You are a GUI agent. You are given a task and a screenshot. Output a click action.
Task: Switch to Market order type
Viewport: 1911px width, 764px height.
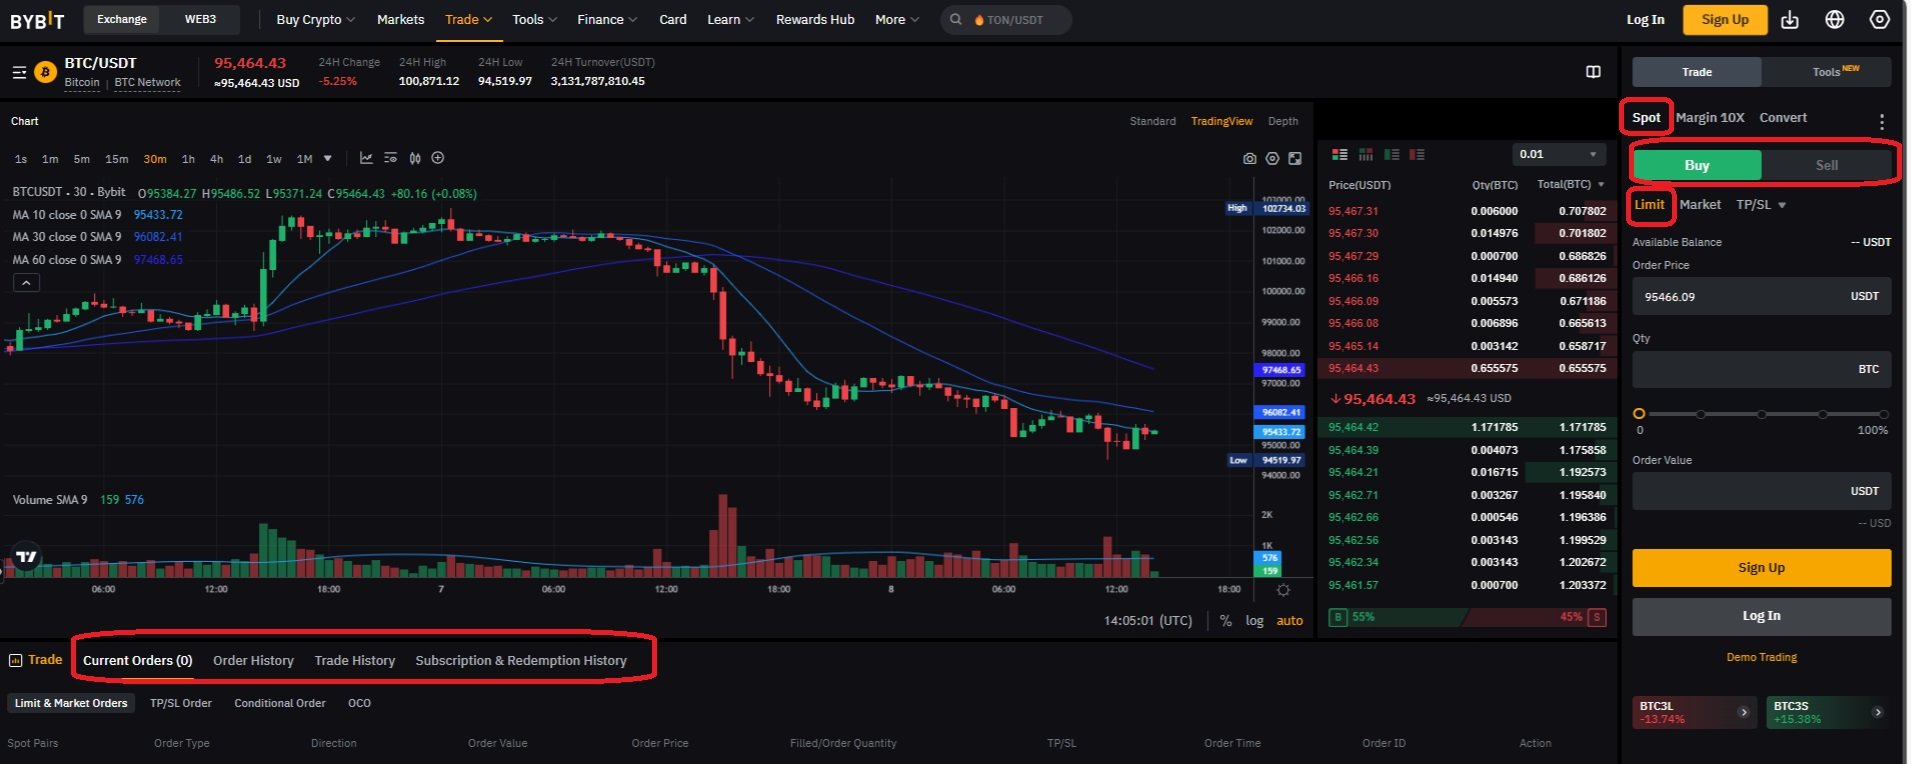pos(1700,204)
